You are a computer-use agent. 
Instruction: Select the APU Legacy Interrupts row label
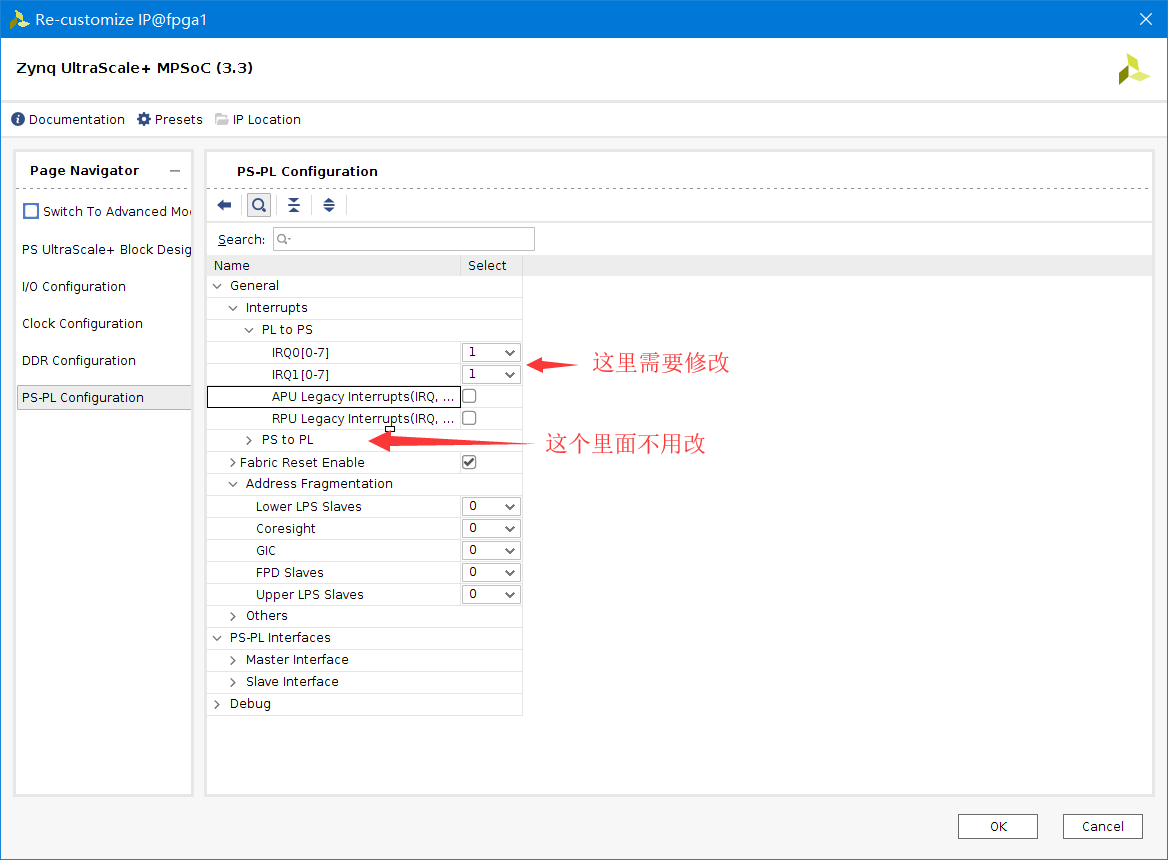pos(363,397)
